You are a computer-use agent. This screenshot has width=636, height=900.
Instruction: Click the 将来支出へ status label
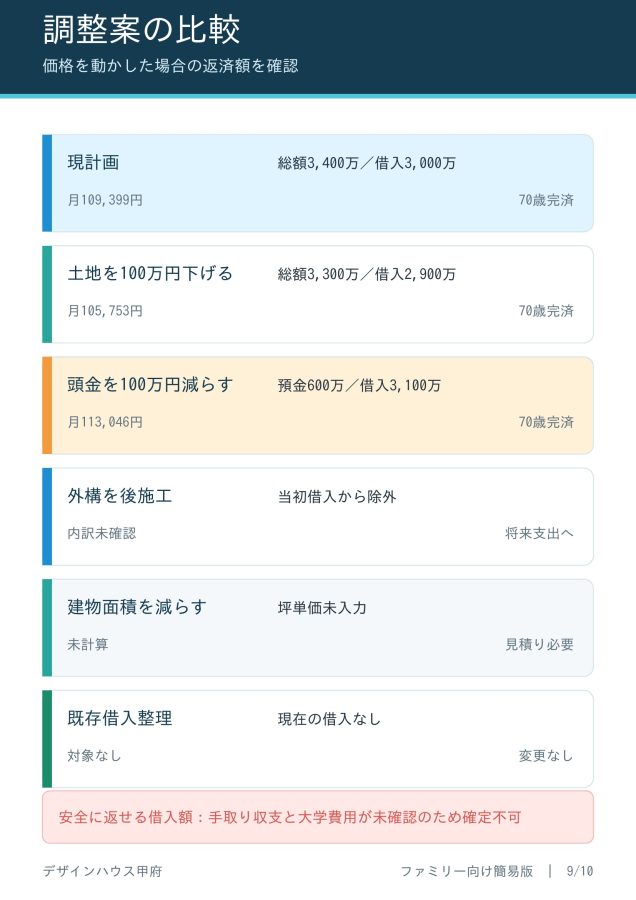[x=540, y=533]
